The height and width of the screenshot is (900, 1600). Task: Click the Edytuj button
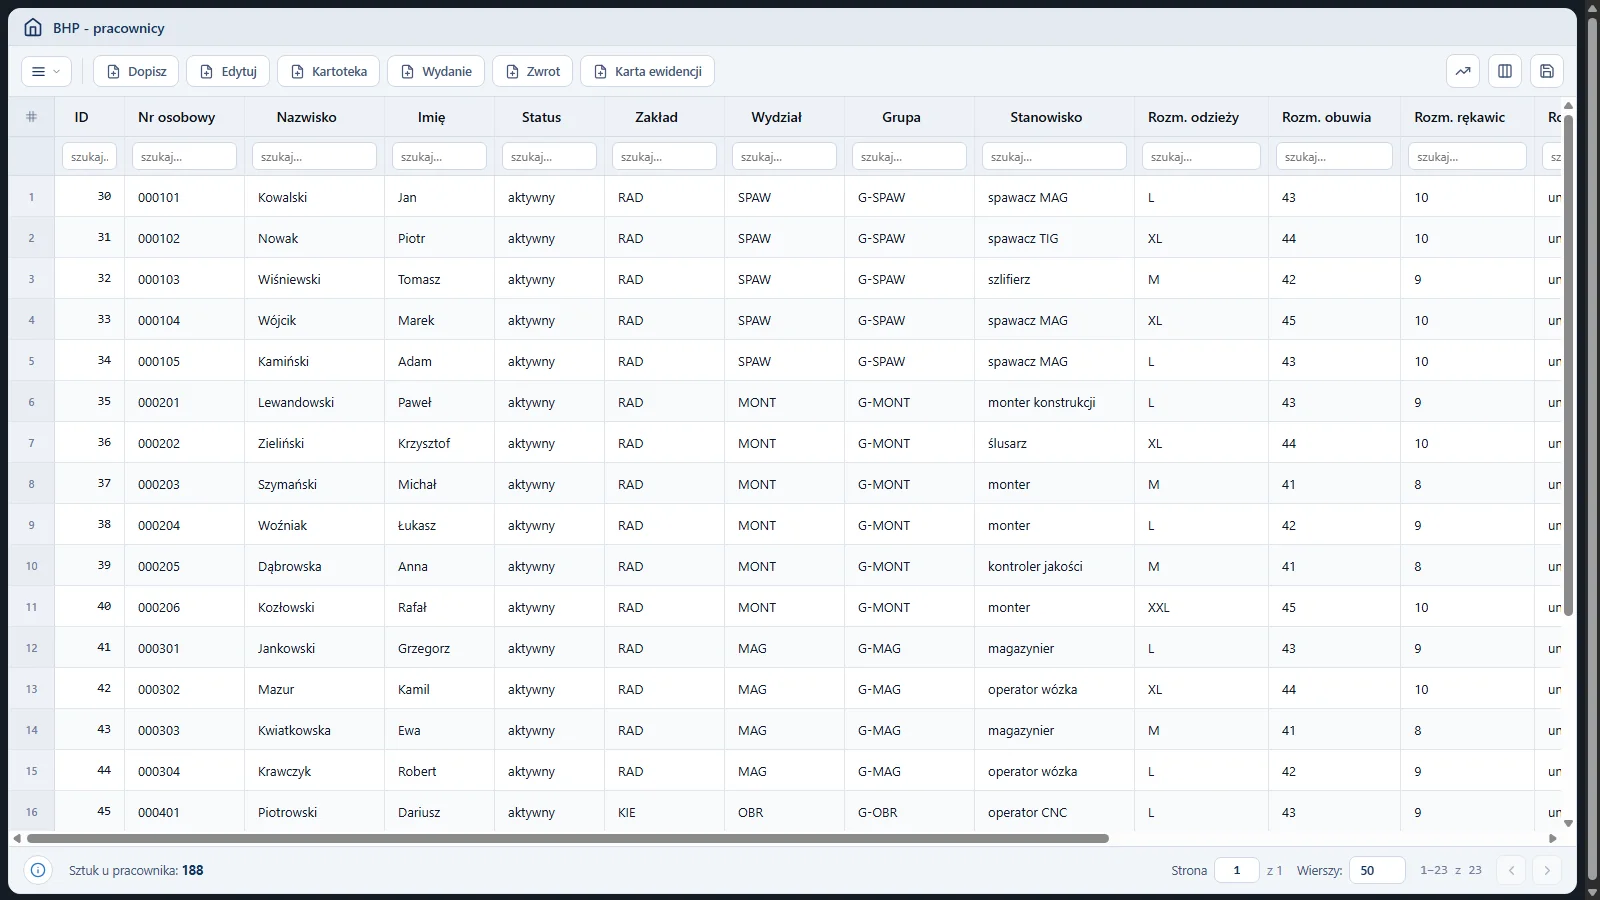coord(228,71)
